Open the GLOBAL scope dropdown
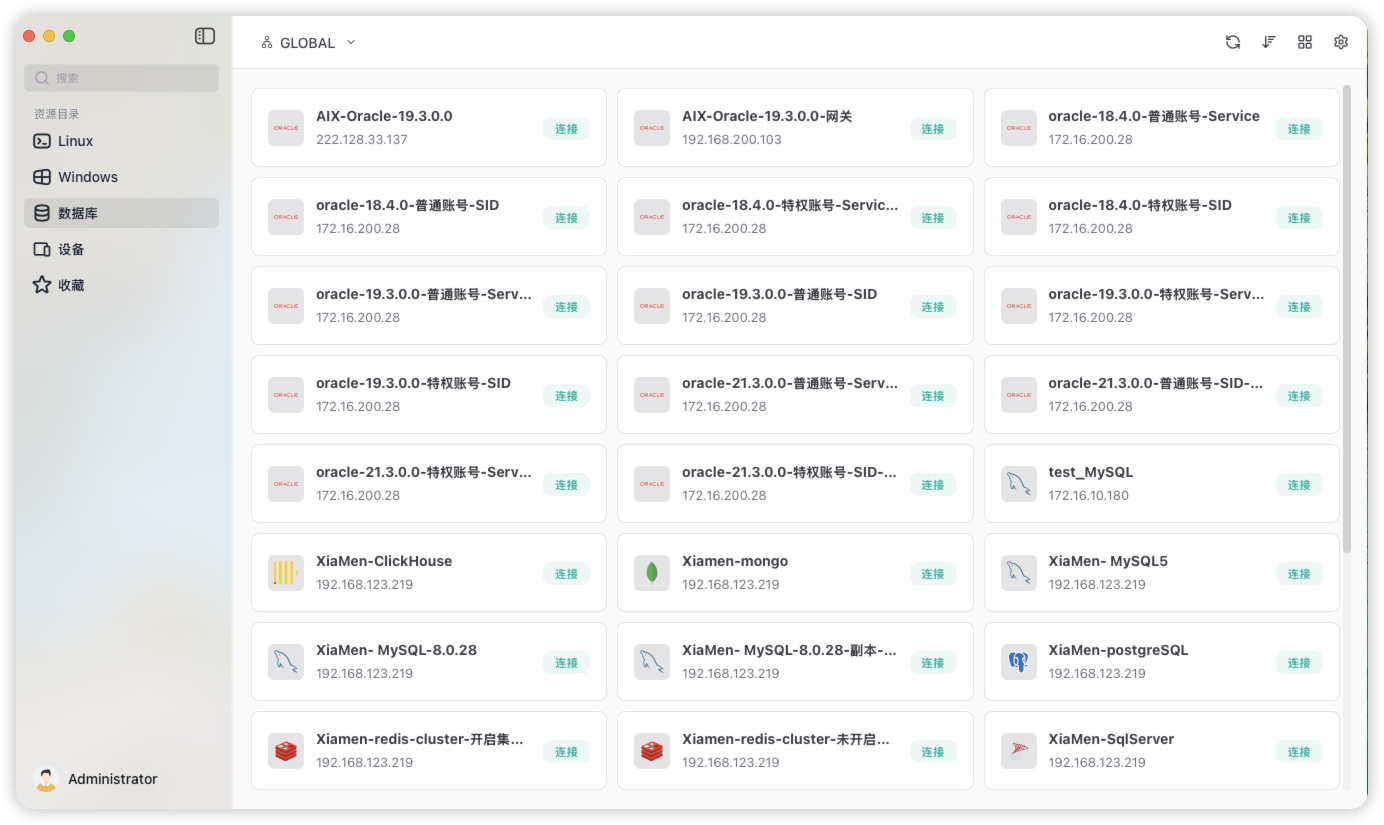This screenshot has width=1384, height=825. [x=307, y=42]
